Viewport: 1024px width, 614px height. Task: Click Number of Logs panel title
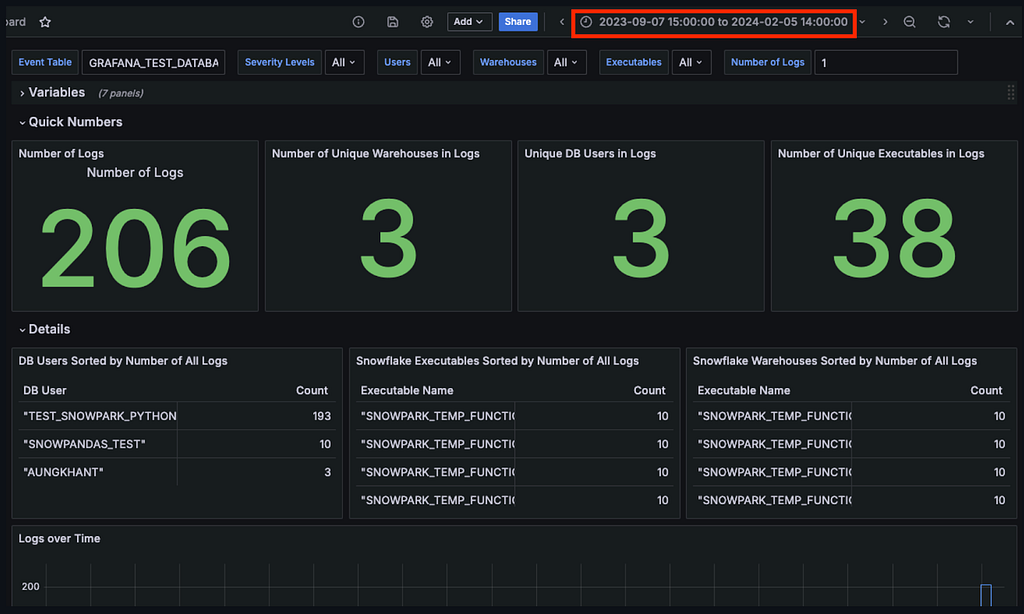tap(61, 154)
